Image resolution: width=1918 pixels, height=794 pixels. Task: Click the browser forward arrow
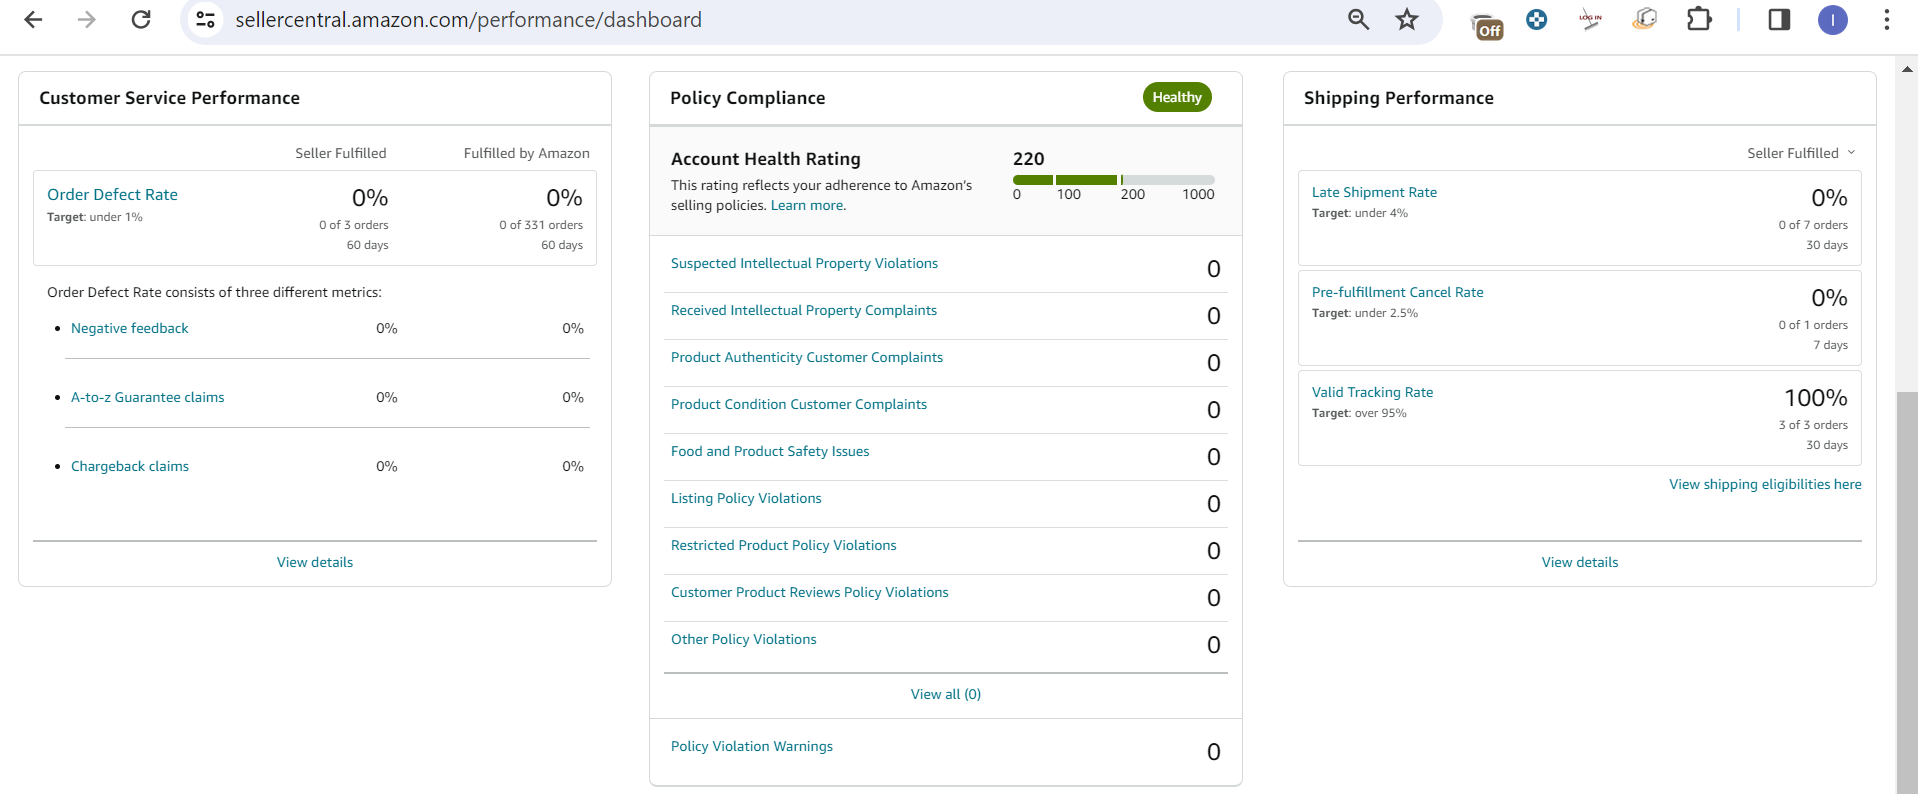click(87, 20)
